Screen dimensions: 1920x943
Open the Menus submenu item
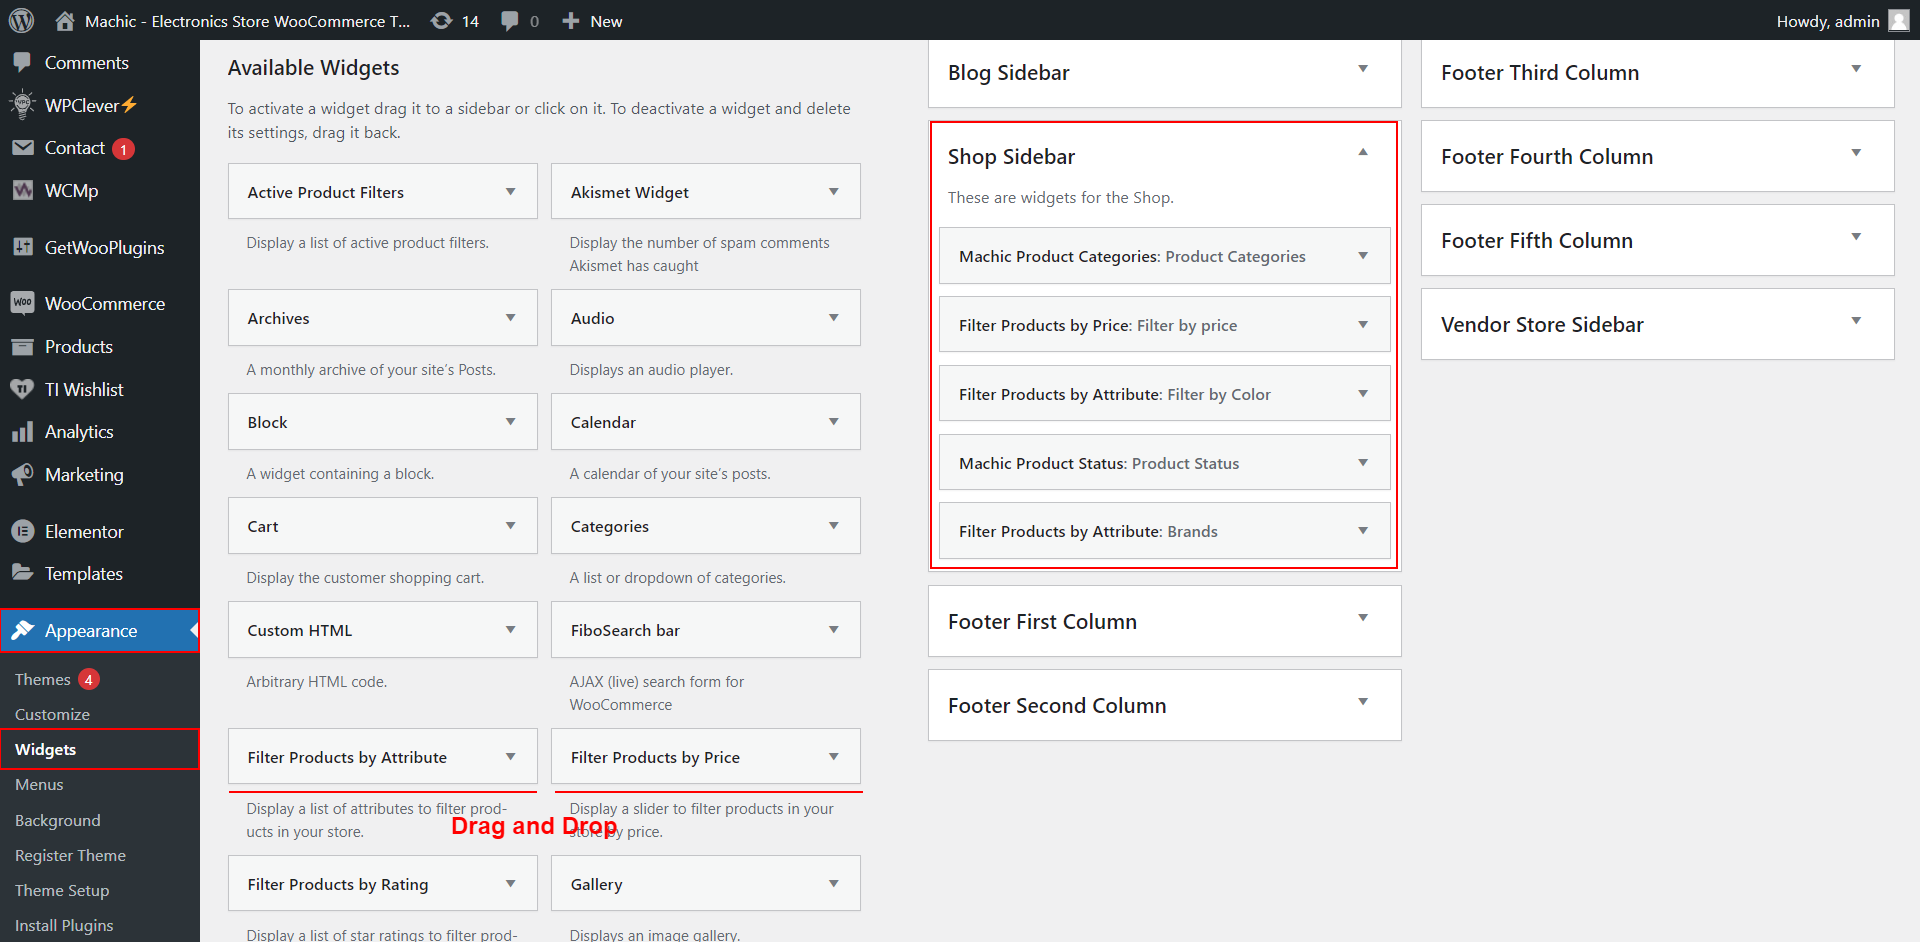click(39, 785)
